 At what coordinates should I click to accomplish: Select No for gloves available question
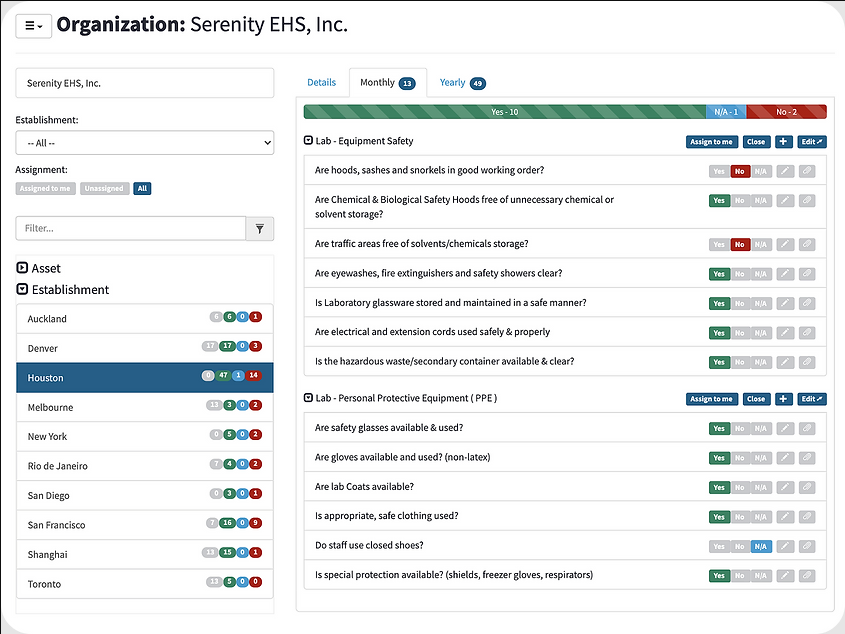pos(740,458)
